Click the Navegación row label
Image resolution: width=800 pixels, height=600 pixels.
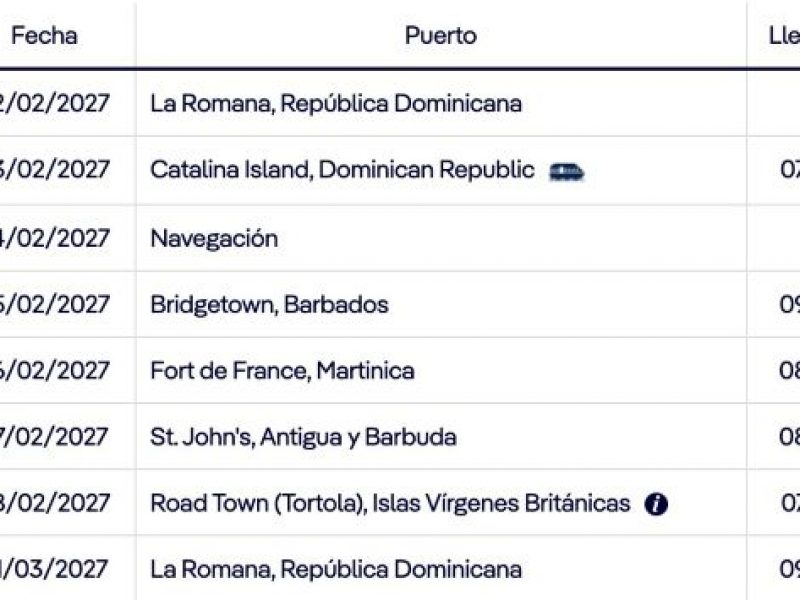pyautogui.click(x=214, y=238)
